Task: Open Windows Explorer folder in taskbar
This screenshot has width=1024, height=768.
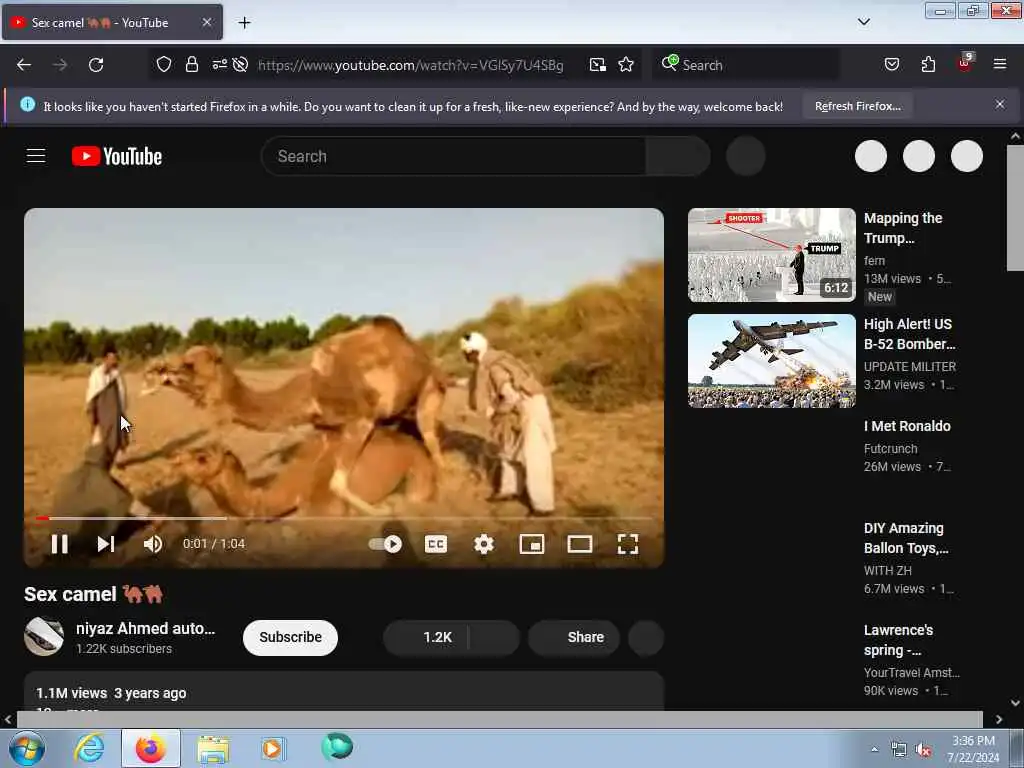Action: click(x=213, y=748)
